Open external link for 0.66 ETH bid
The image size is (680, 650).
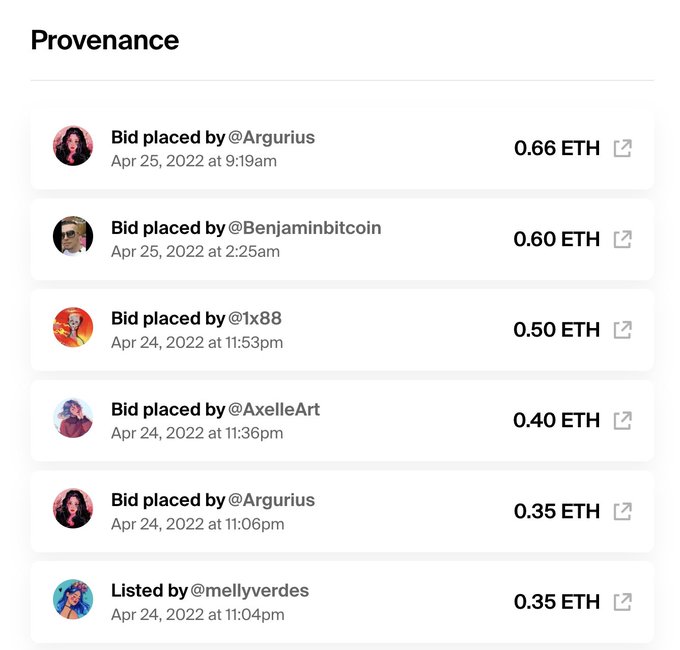click(x=622, y=148)
